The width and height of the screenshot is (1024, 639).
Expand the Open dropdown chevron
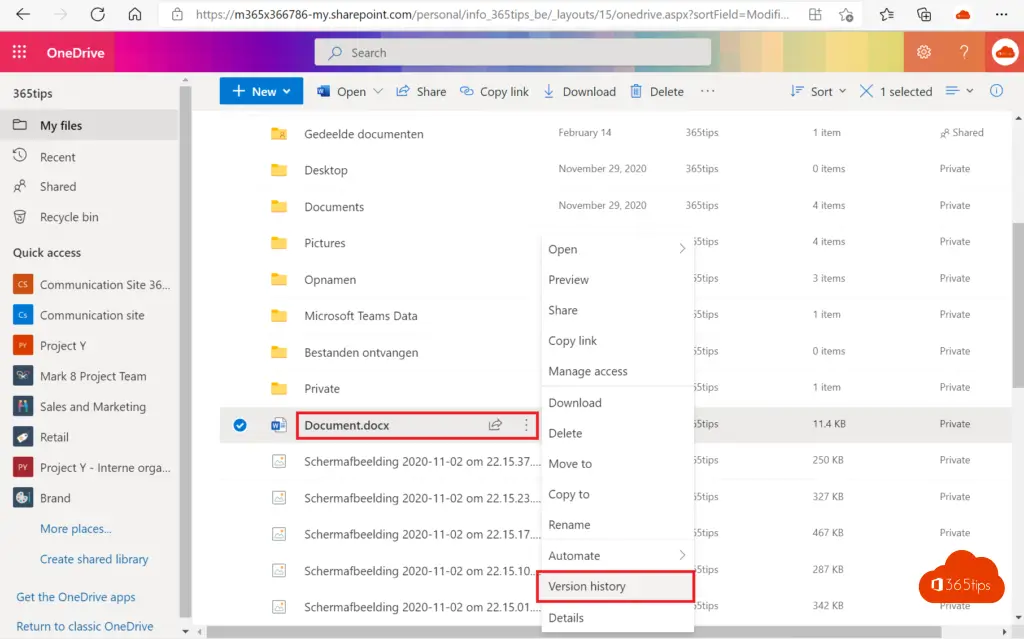(x=377, y=91)
